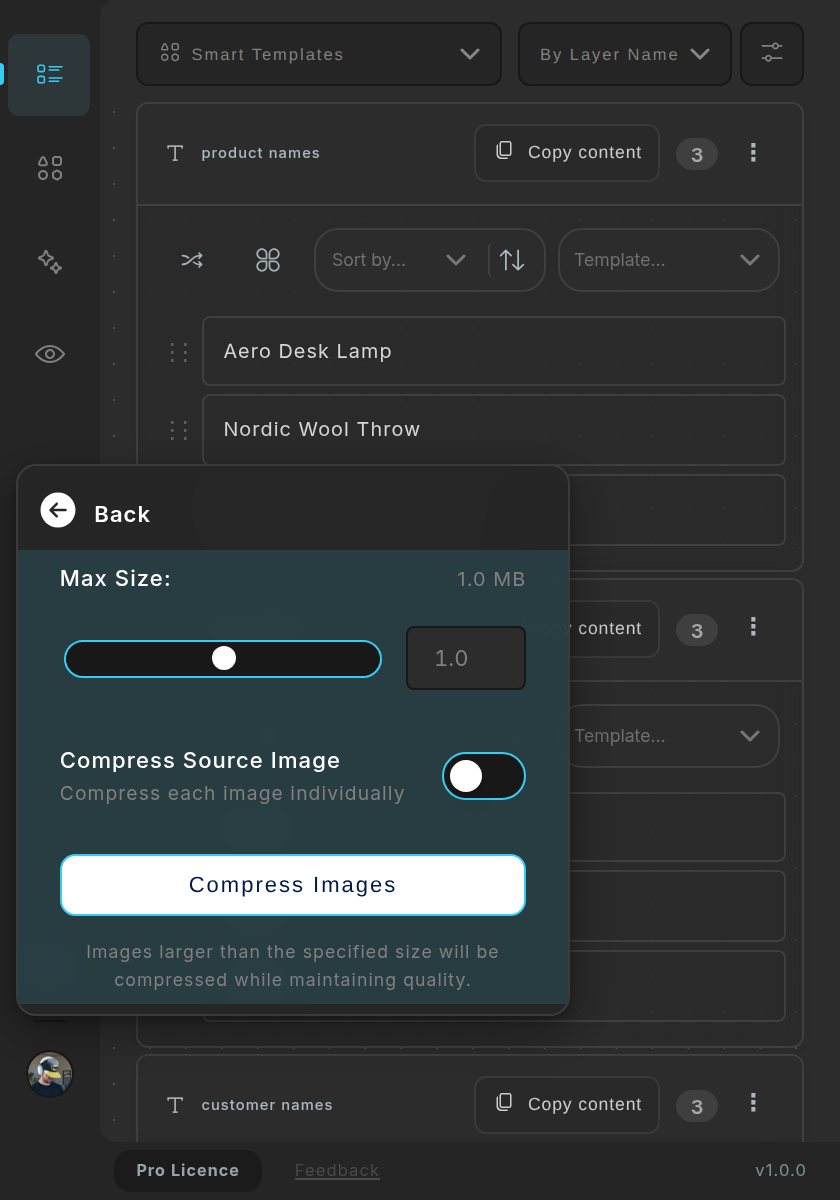Click the Nordic Wool Throw text field
The height and width of the screenshot is (1200, 840).
pos(494,429)
